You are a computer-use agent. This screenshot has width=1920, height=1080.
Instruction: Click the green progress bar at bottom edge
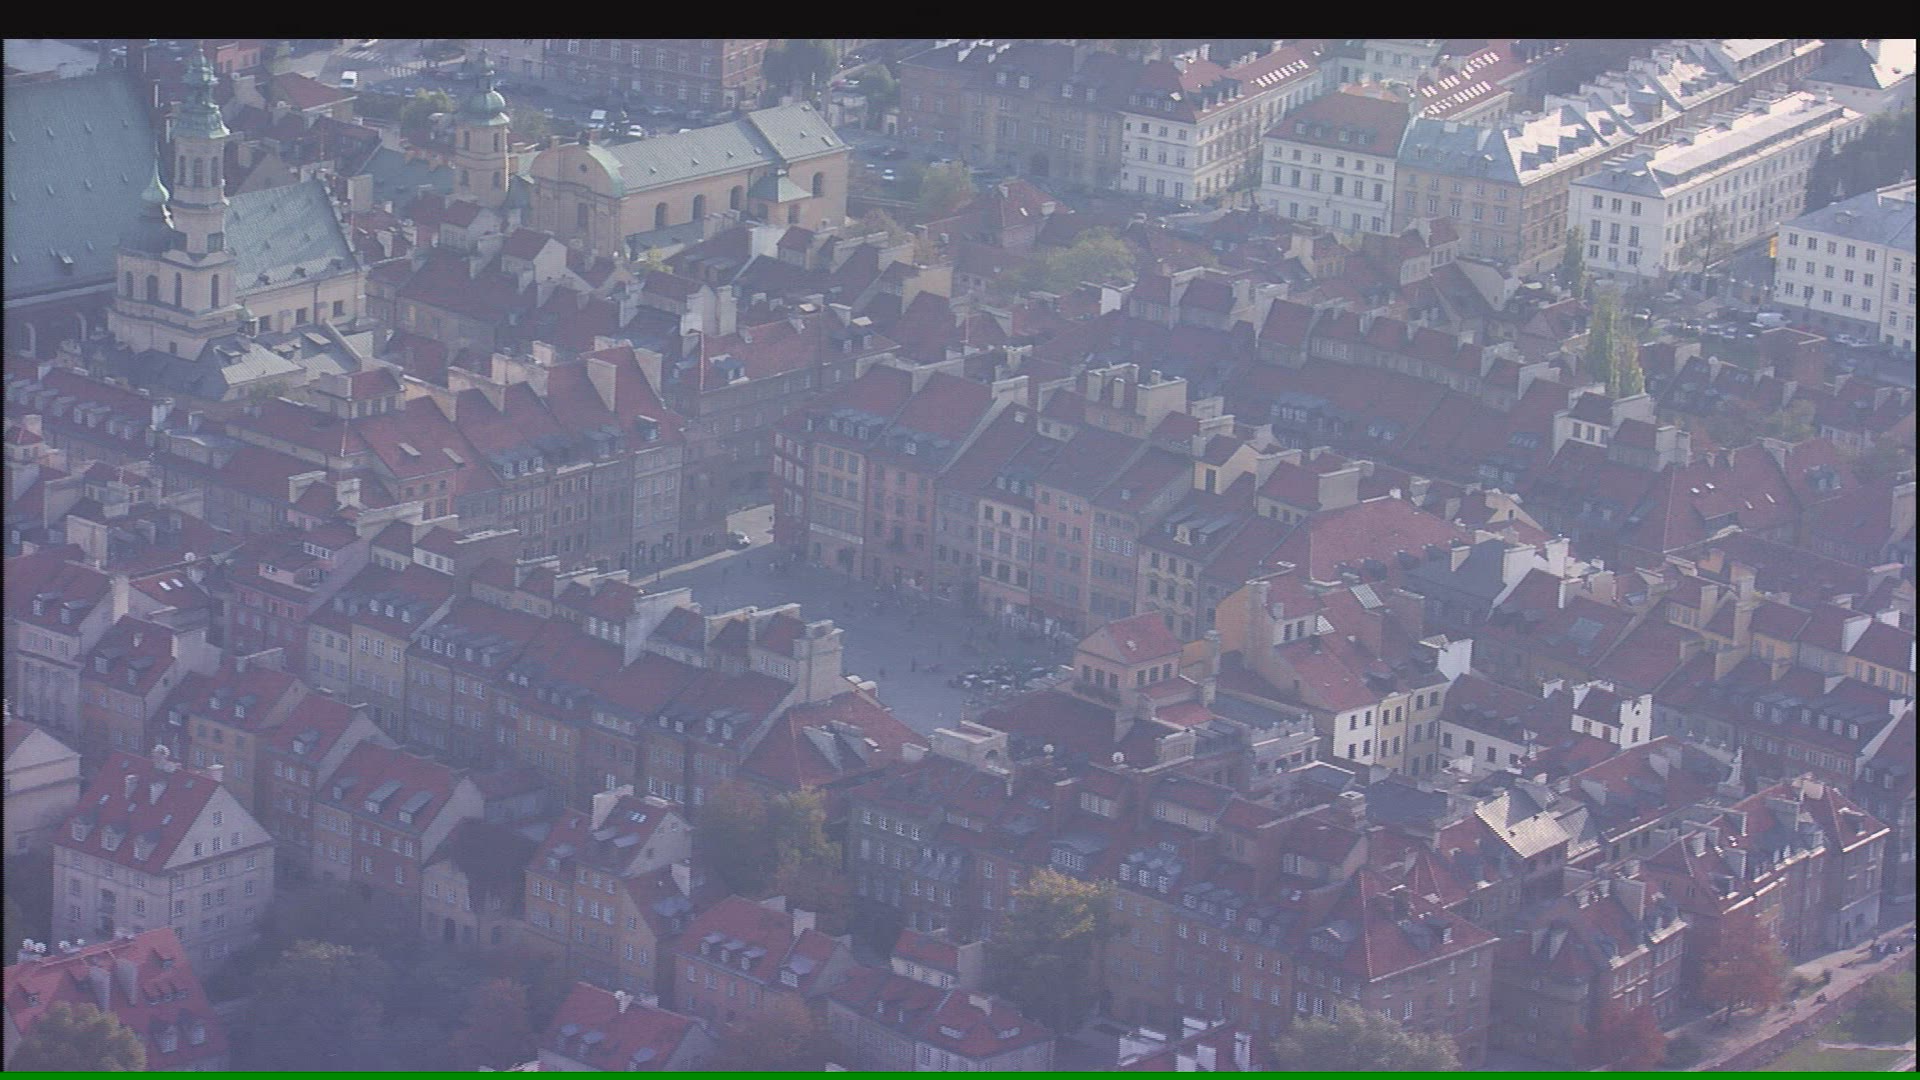(x=960, y=1075)
